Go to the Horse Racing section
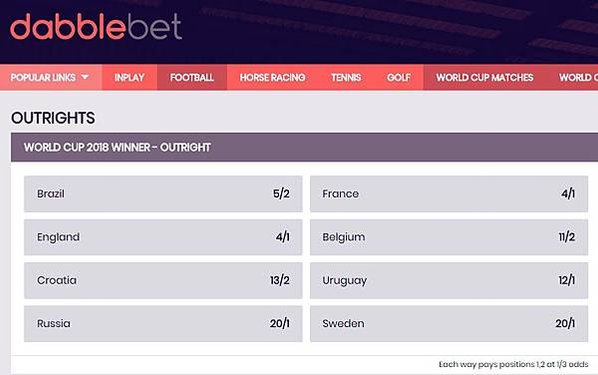 pos(272,77)
